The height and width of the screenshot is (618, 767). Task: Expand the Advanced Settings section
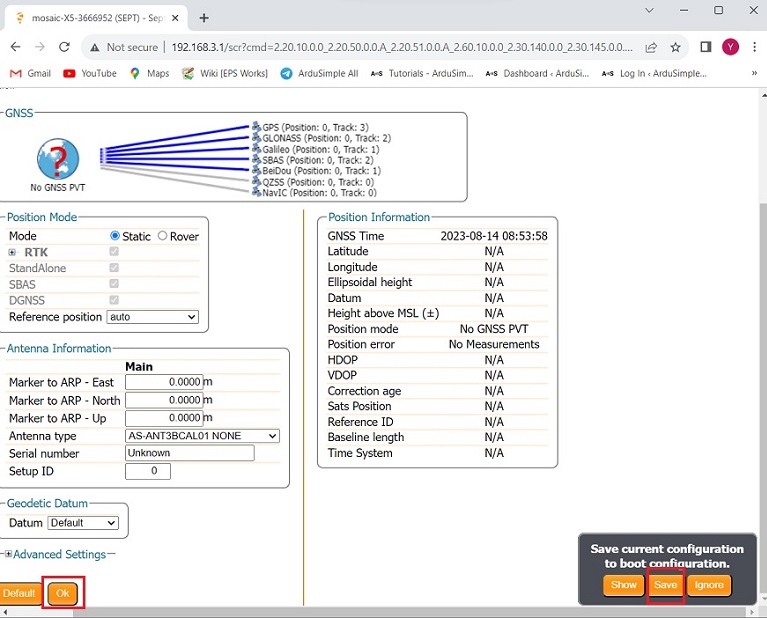pos(9,554)
